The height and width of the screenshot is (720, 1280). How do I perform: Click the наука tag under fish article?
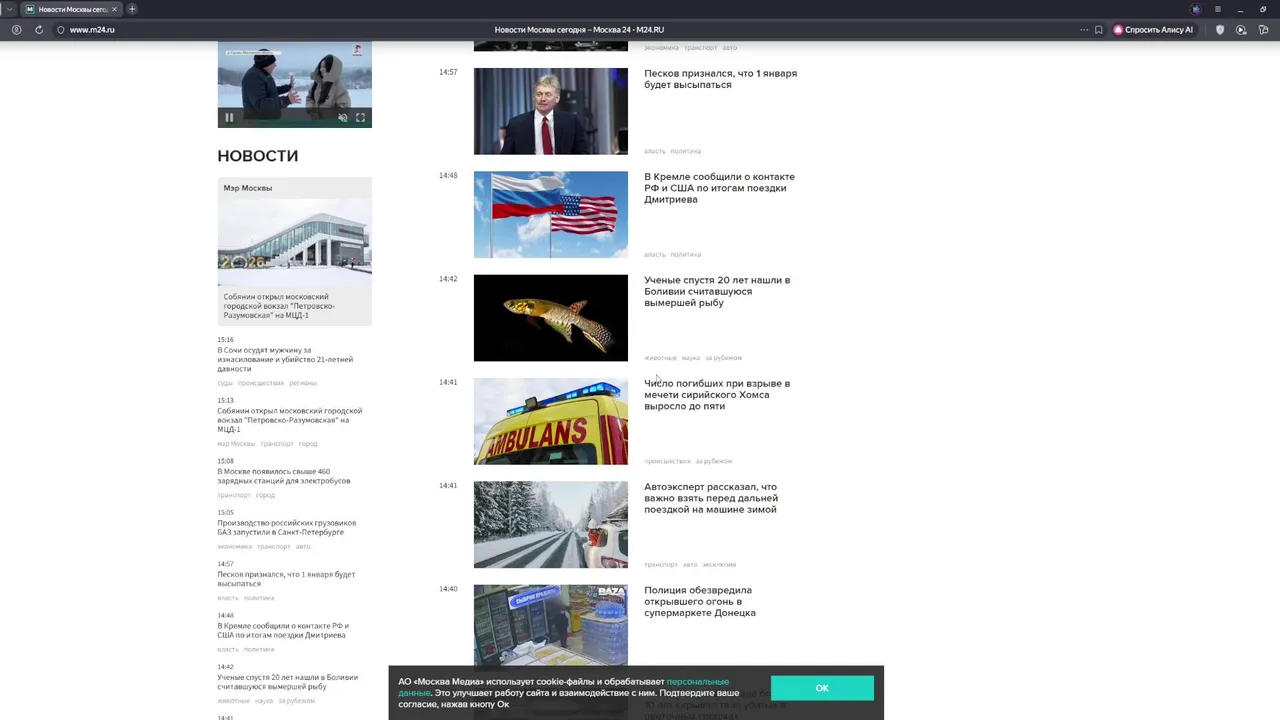coord(691,358)
